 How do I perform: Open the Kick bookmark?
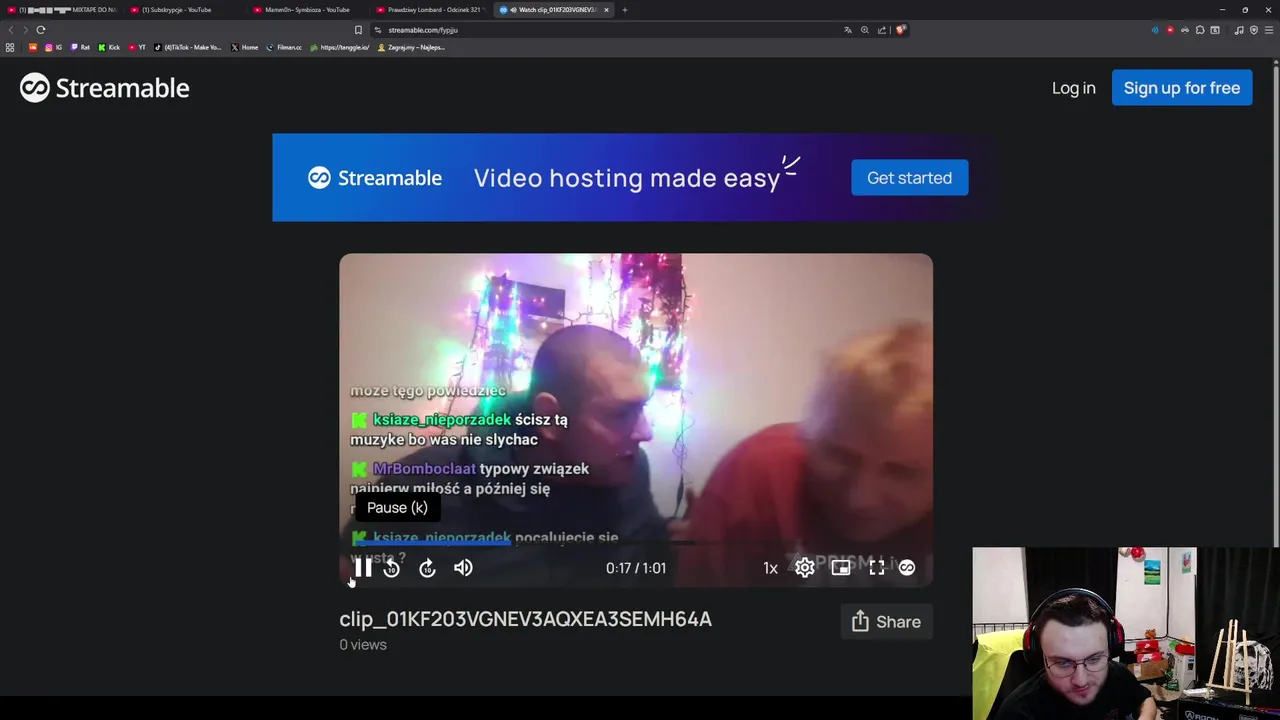click(109, 47)
